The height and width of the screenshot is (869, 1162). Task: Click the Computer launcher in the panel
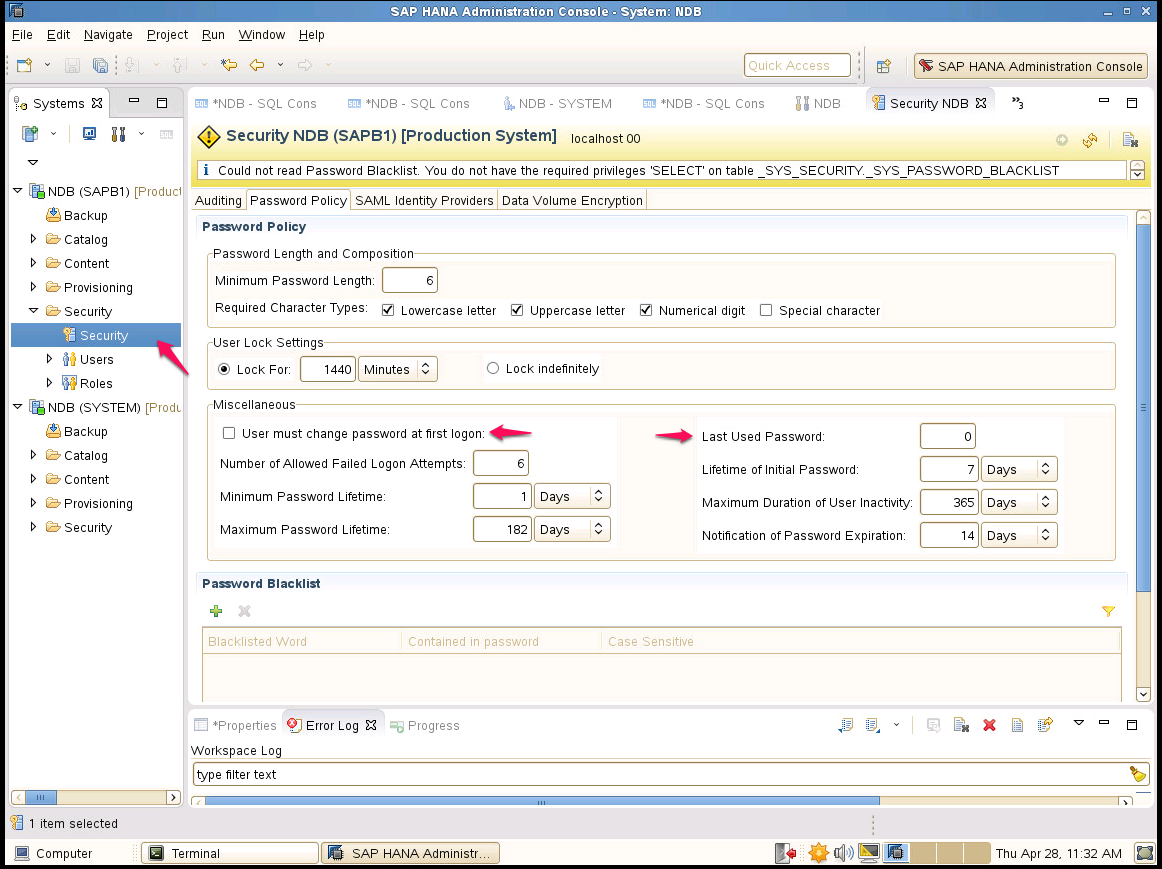tap(53, 853)
